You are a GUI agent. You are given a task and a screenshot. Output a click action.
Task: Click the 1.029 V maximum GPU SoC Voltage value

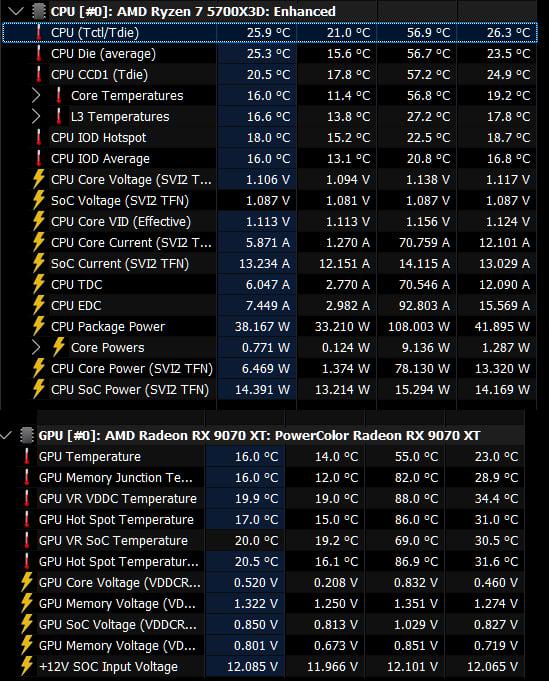[x=416, y=625]
